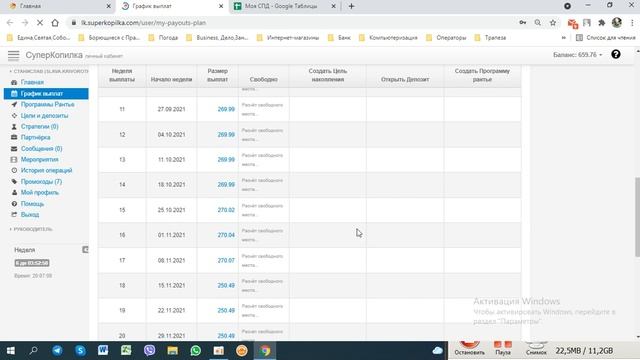640x360 pixels.
Task: Open the Операторы bookmark folder
Action: click(446, 38)
